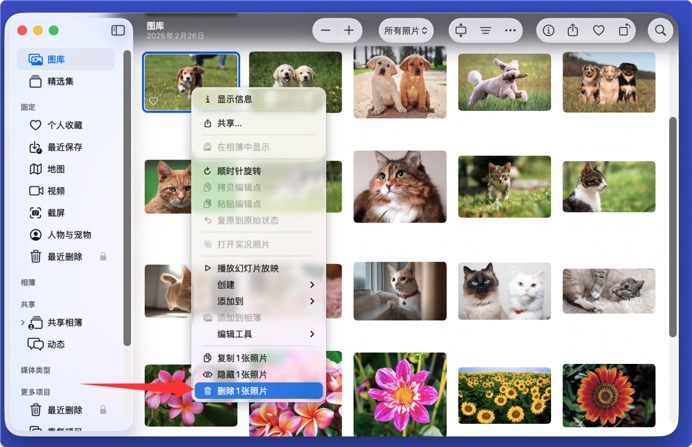Select the sunflower field photo
Viewport: 692px width, 447px height.
(504, 395)
